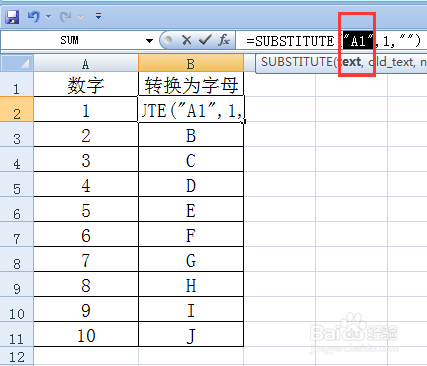The height and width of the screenshot is (366, 427).
Task: Click cell with letter B in row 3
Action: [x=191, y=134]
